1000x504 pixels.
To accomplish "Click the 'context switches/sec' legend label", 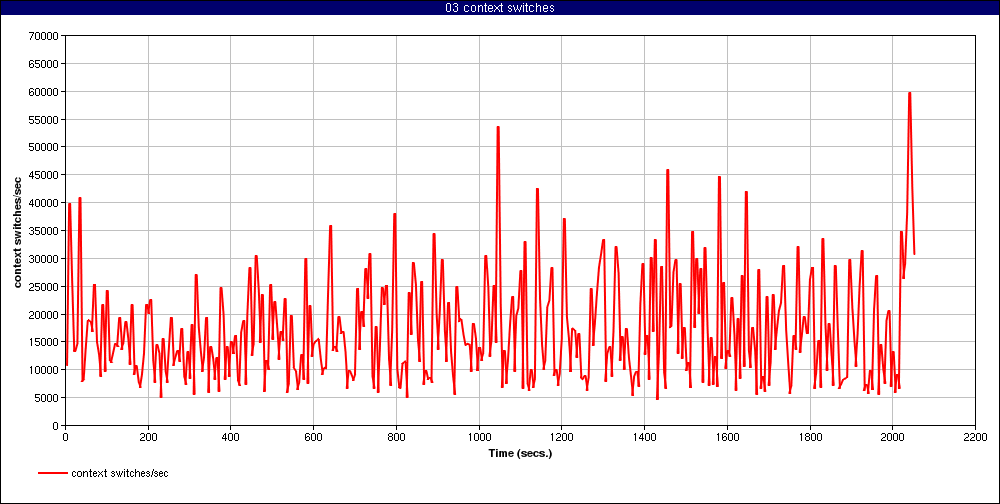I will coord(120,473).
